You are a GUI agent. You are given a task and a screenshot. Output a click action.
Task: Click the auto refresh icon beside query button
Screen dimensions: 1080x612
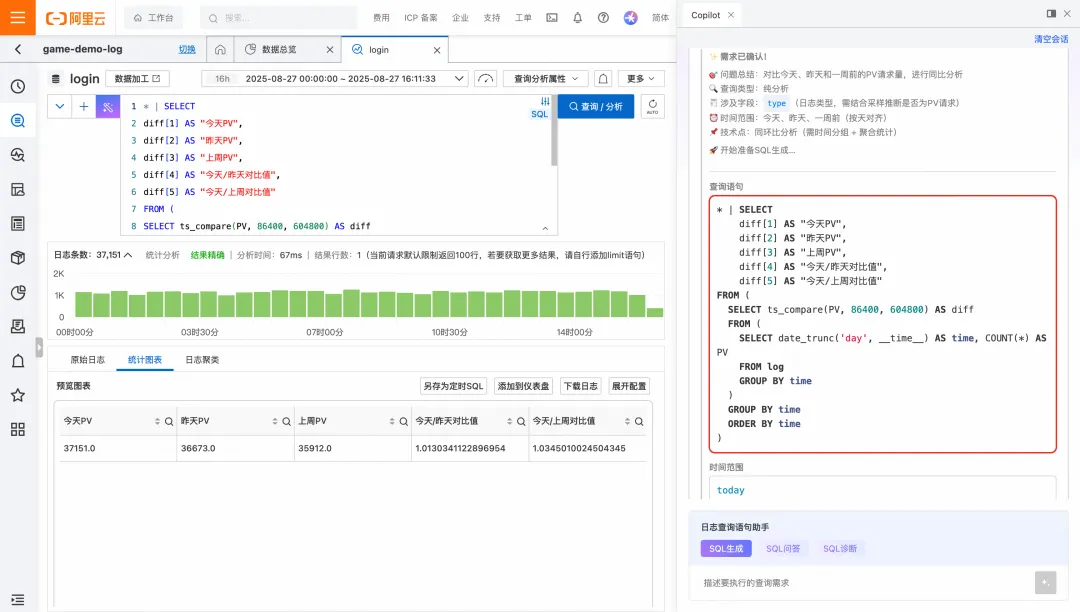652,107
